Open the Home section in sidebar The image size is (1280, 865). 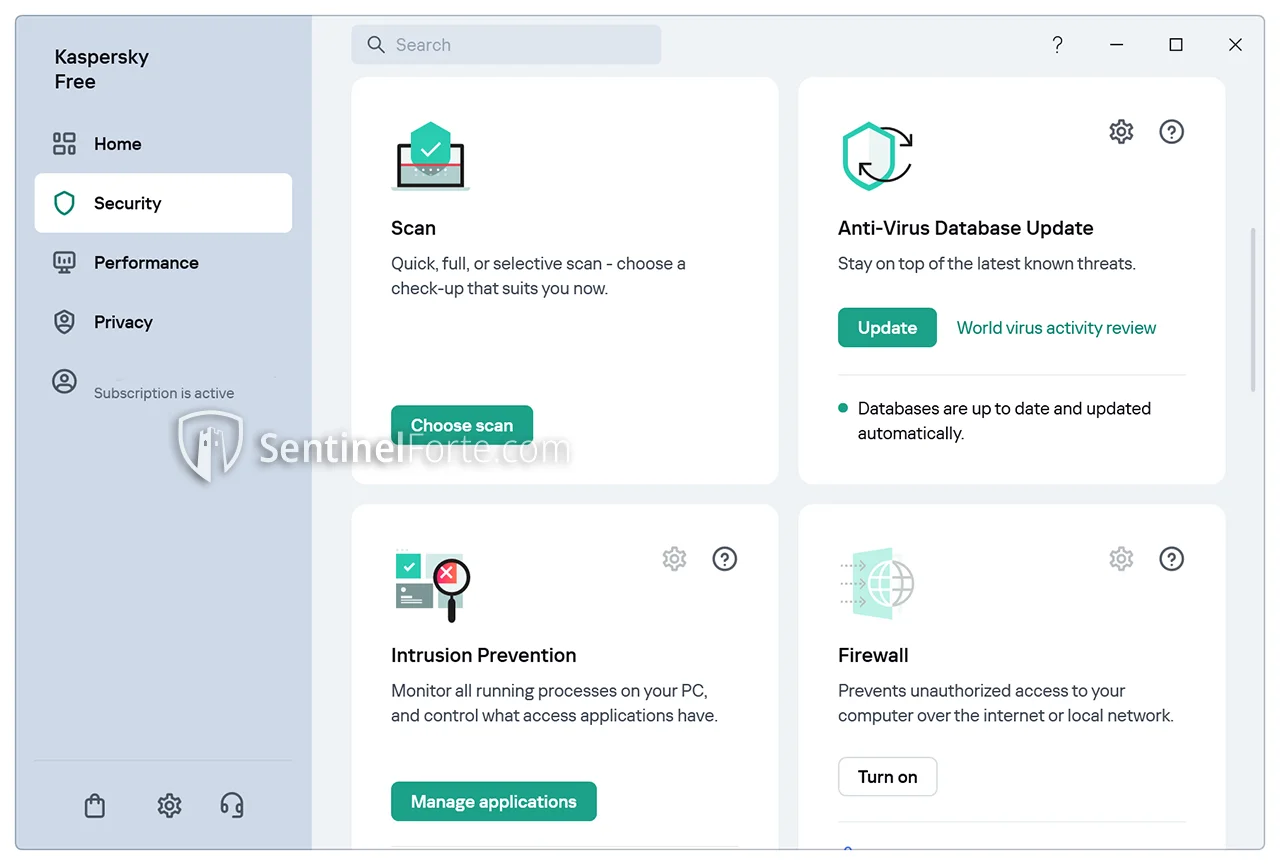point(163,144)
